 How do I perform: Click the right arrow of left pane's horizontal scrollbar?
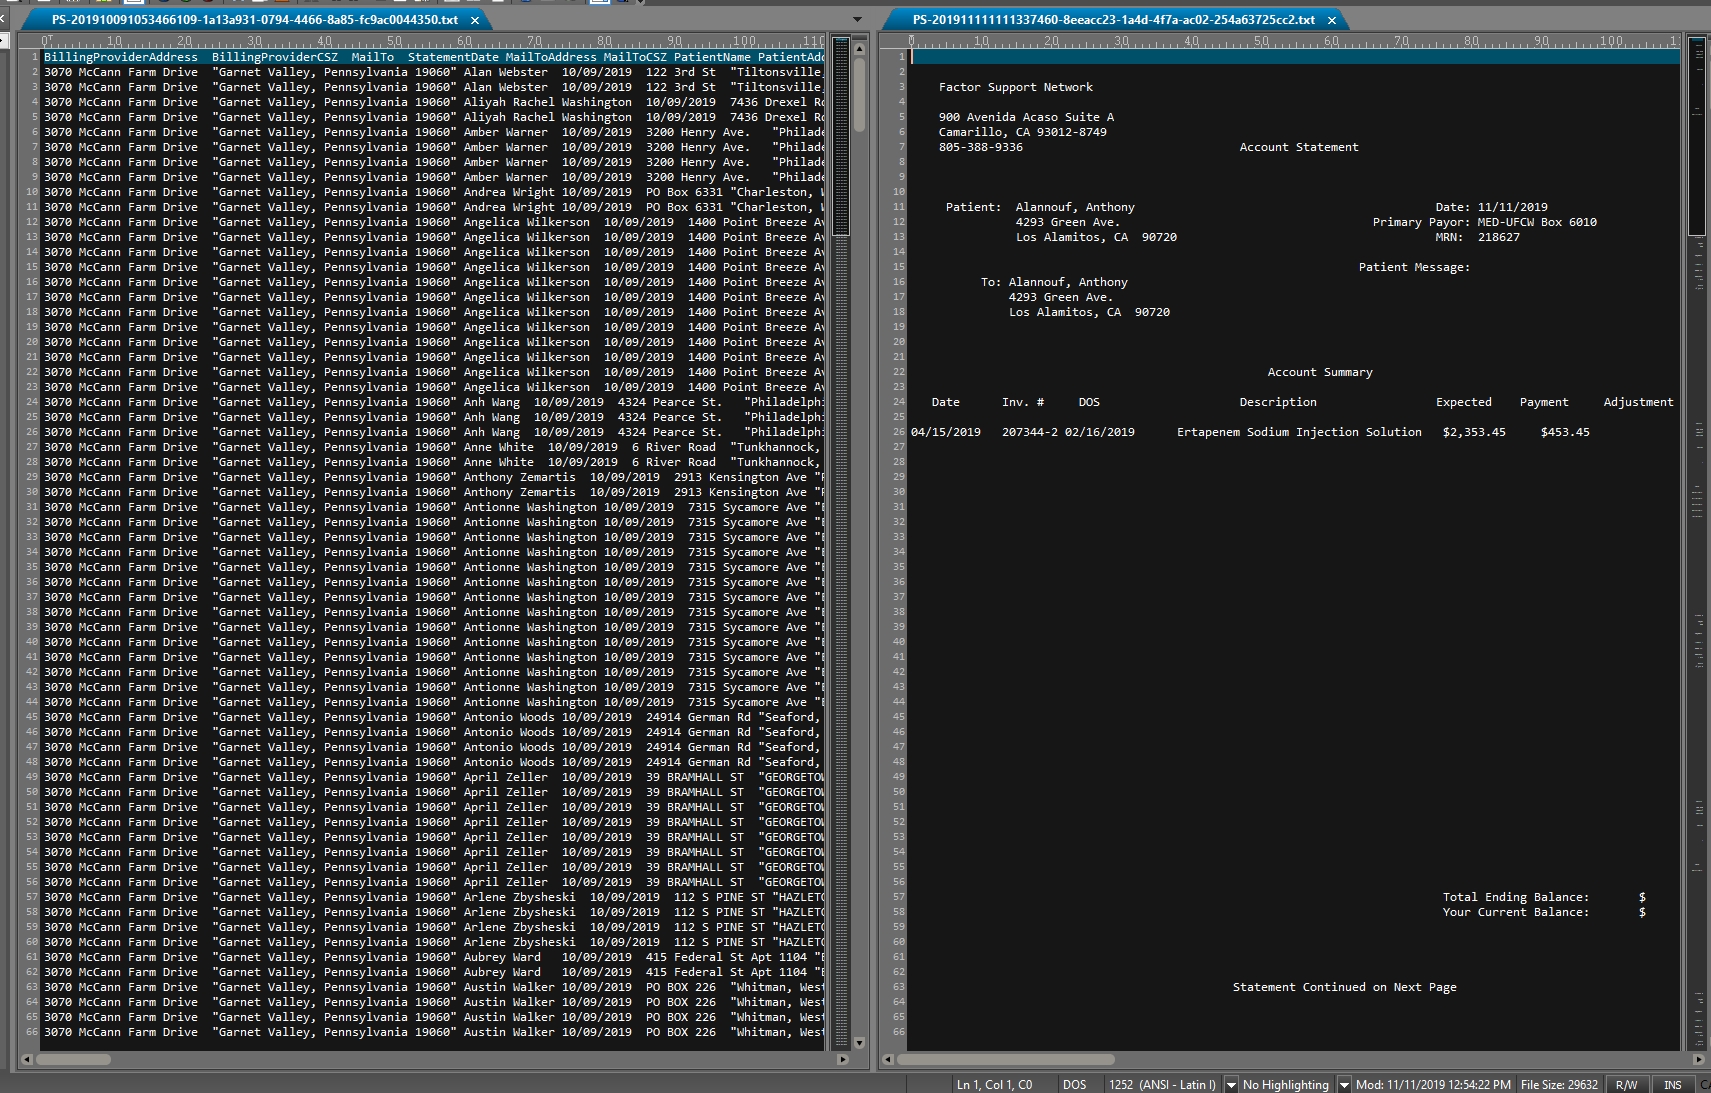pyautogui.click(x=842, y=1059)
